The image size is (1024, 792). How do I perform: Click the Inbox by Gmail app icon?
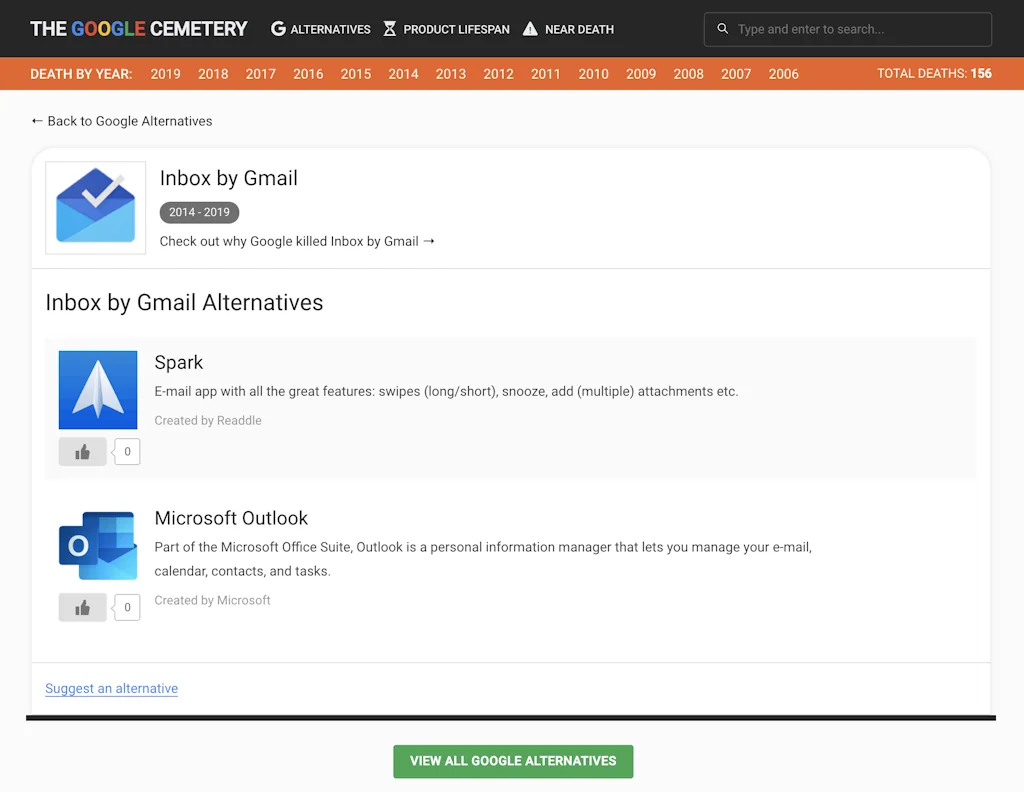point(95,207)
